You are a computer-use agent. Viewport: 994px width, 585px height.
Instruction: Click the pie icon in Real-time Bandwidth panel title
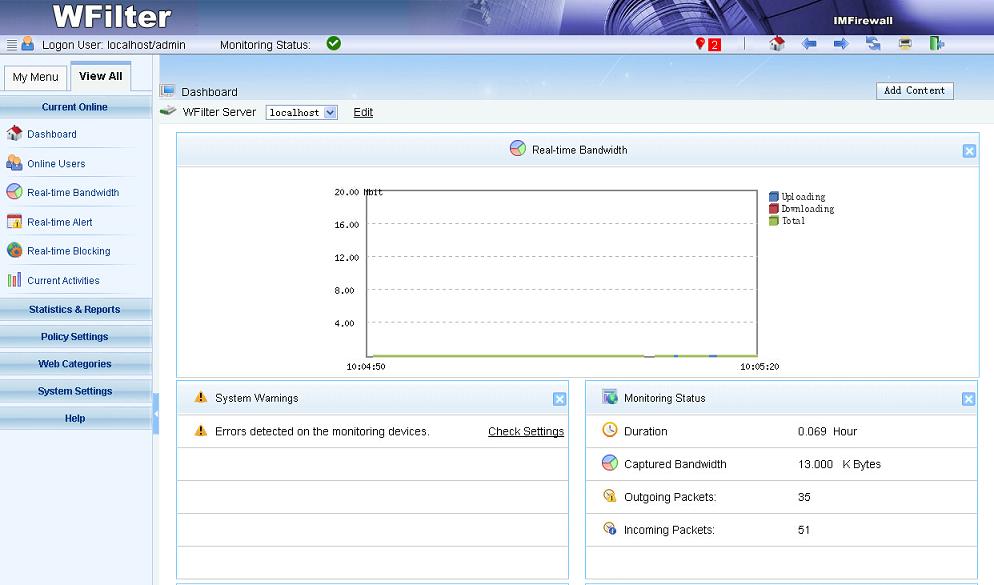coord(517,148)
